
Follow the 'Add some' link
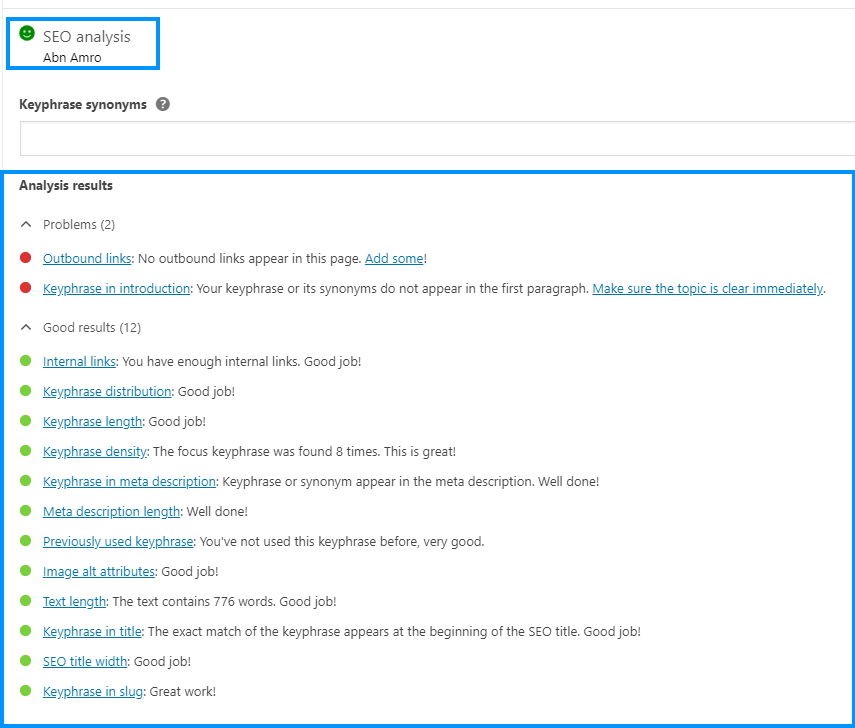393,258
